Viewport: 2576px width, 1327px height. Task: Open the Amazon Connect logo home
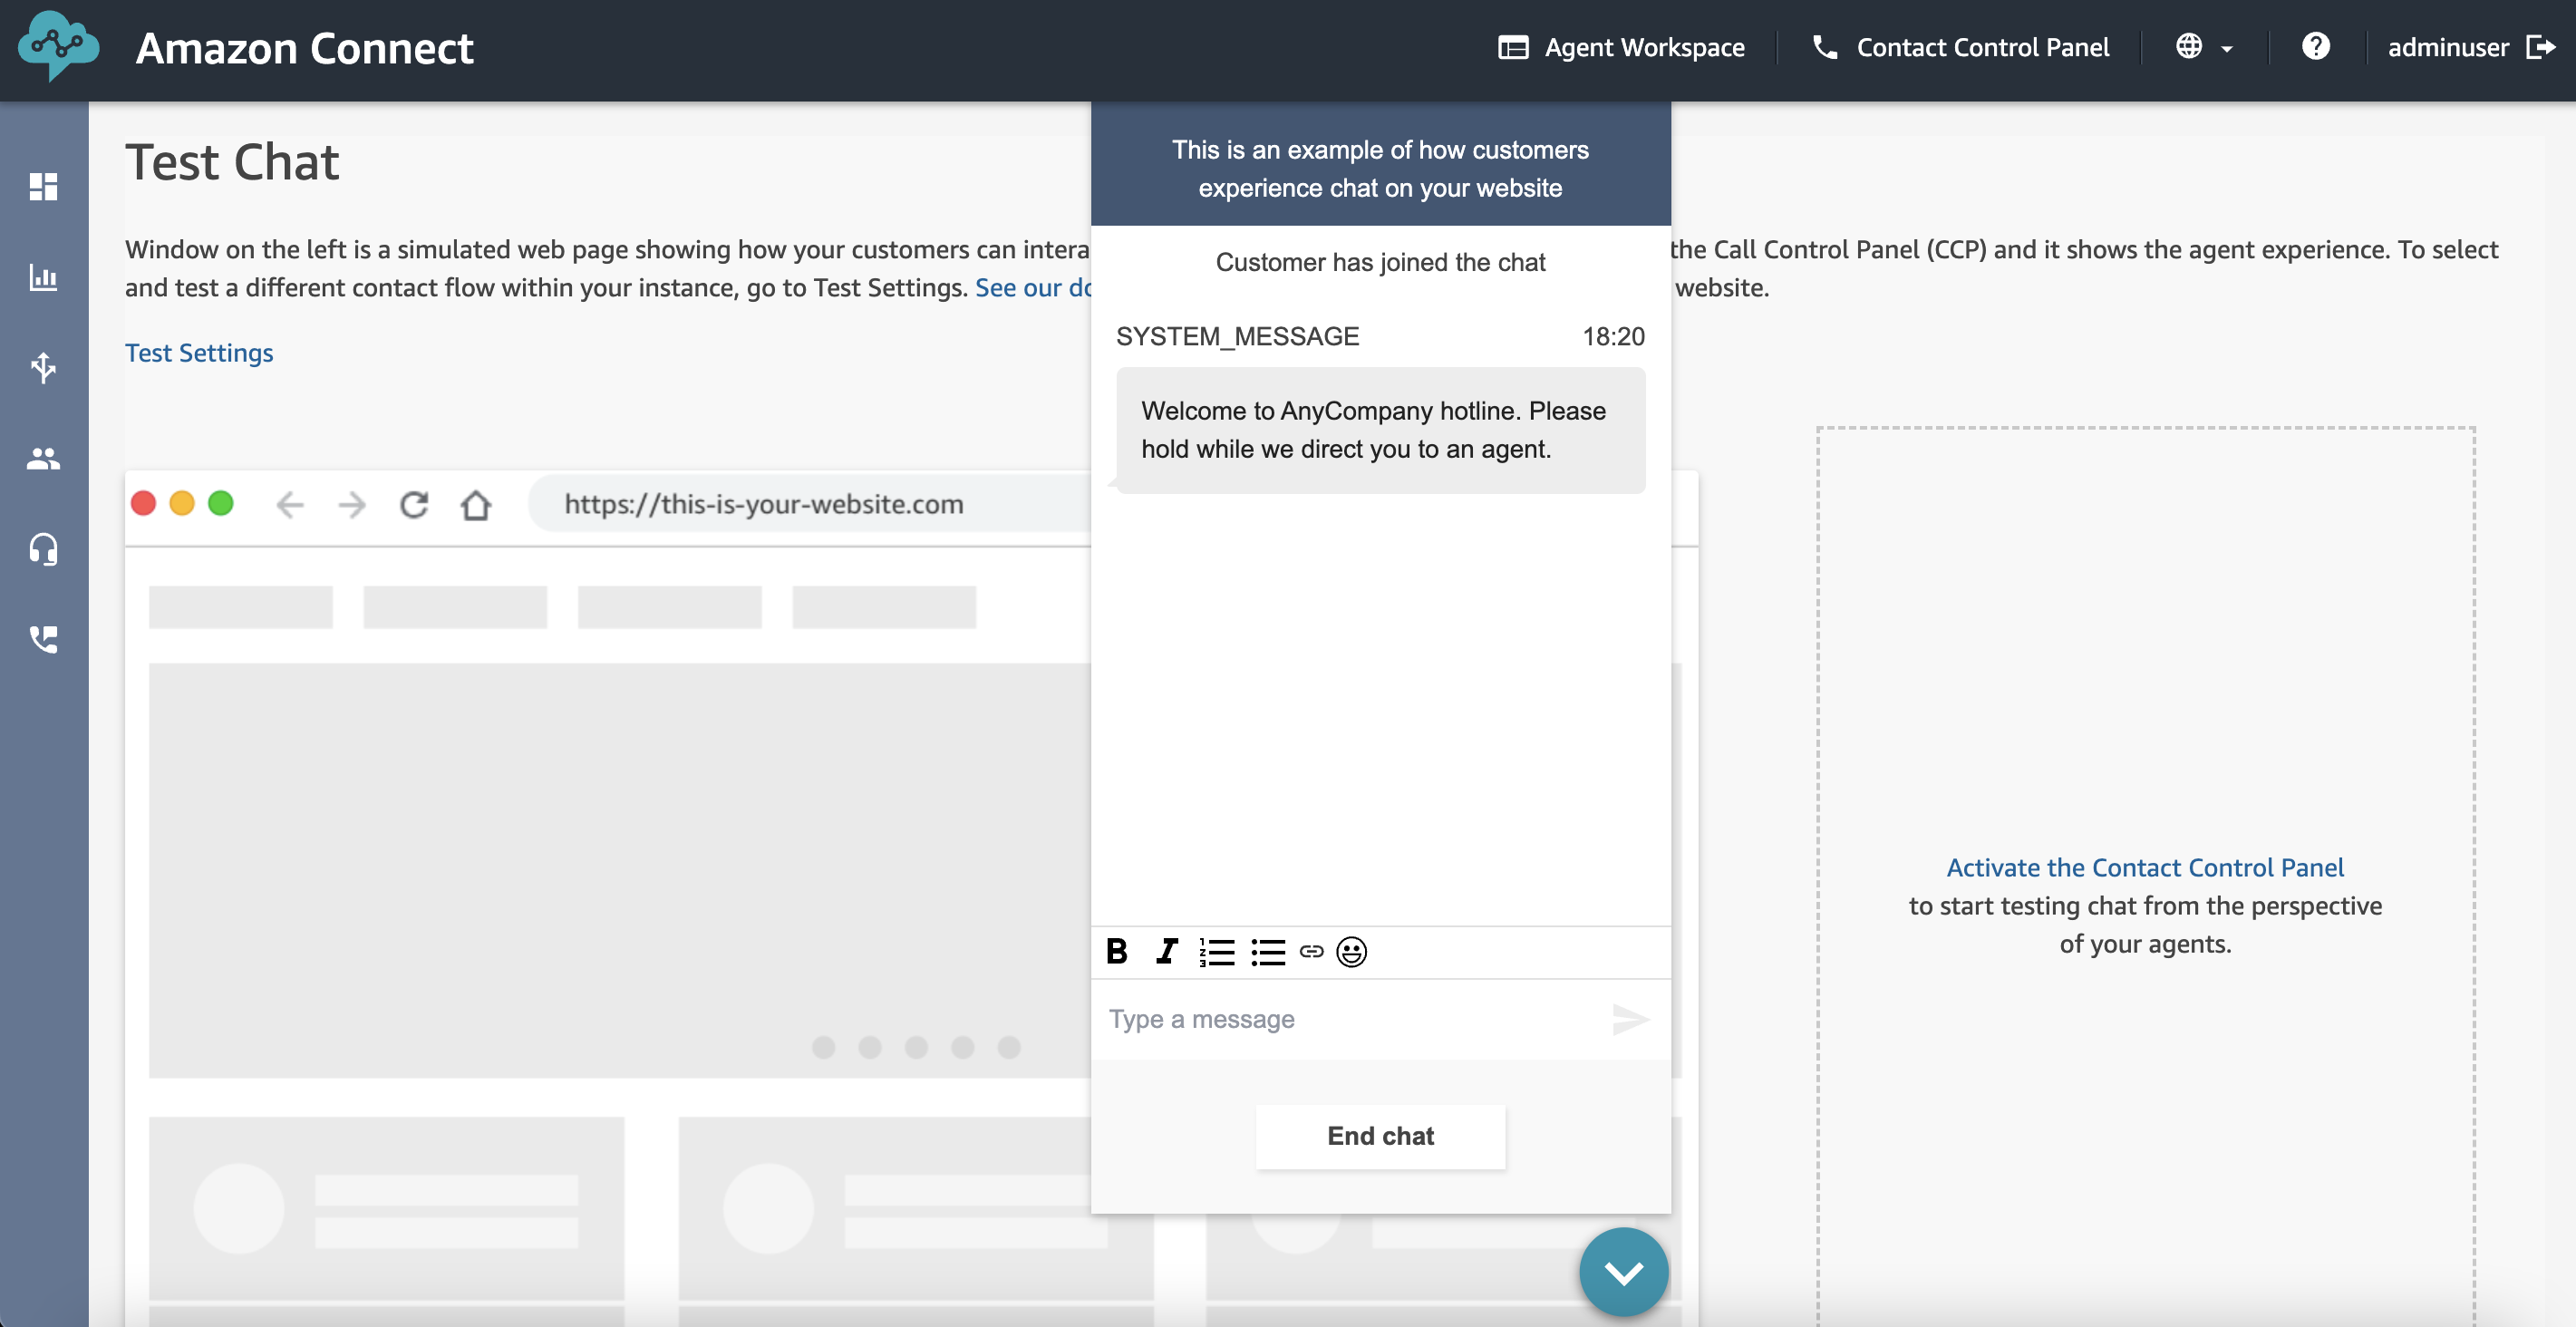[59, 46]
